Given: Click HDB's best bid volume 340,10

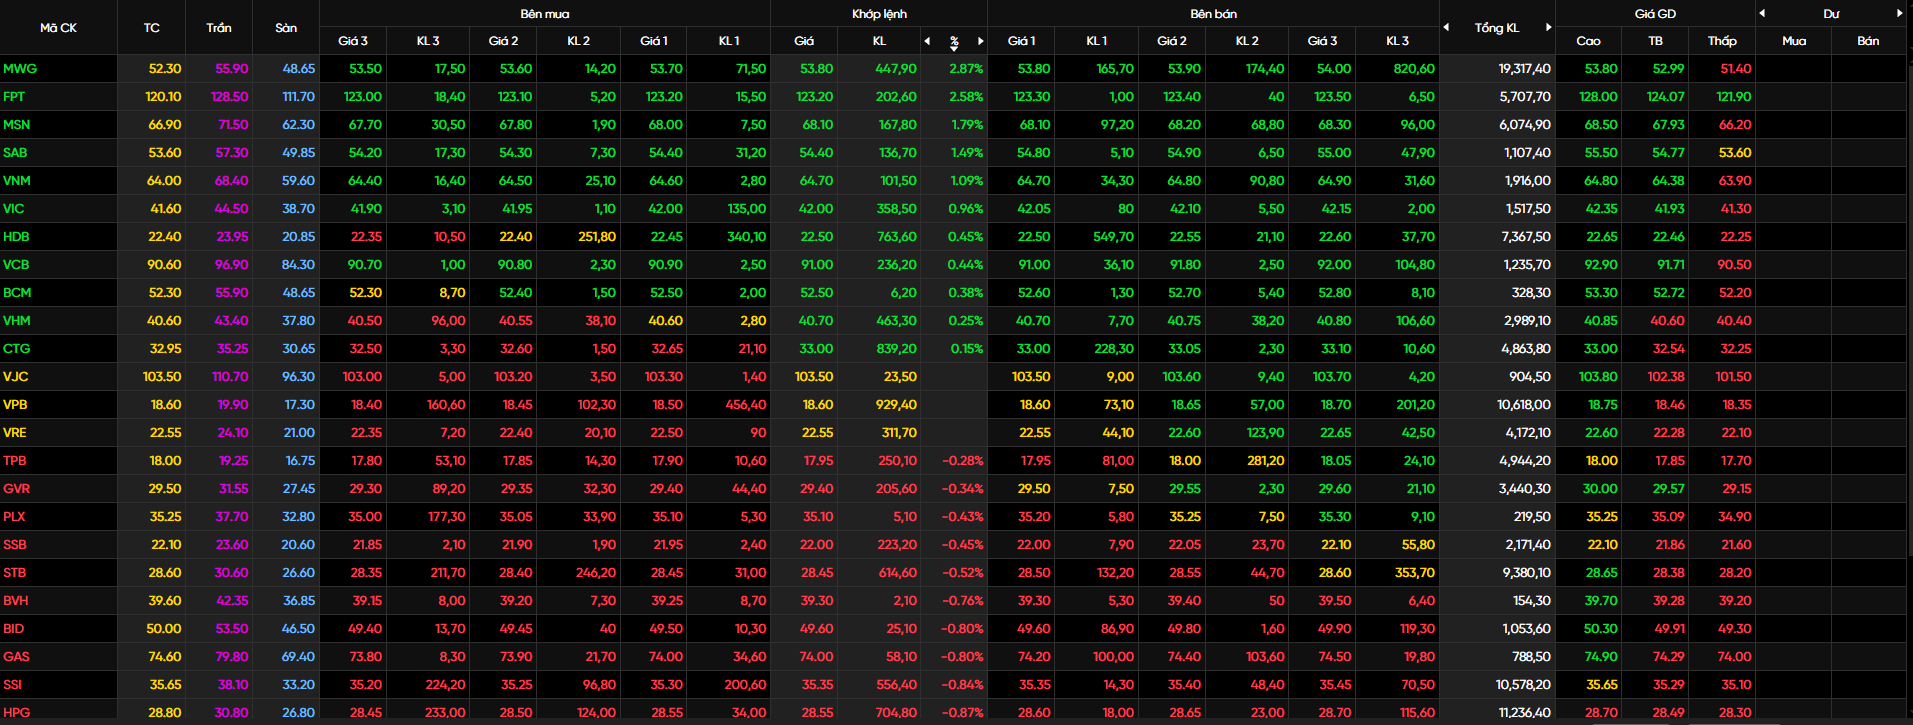Looking at the screenshot, I should coord(747,237).
